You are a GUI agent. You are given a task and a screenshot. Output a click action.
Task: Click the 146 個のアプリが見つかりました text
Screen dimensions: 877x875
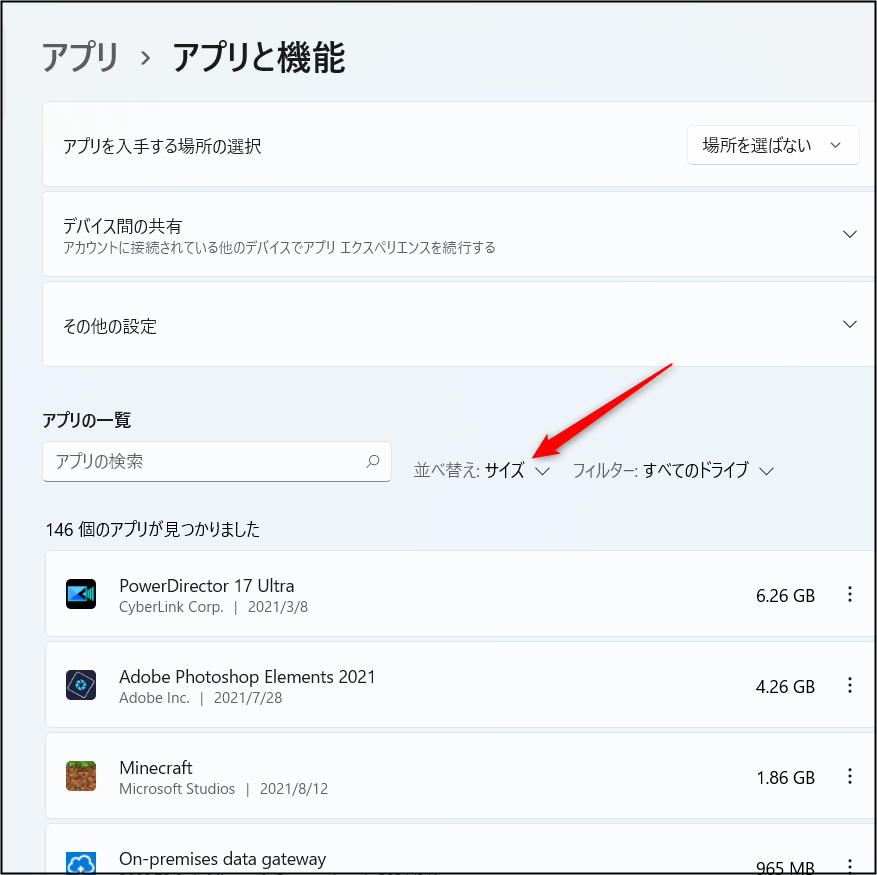(x=153, y=529)
